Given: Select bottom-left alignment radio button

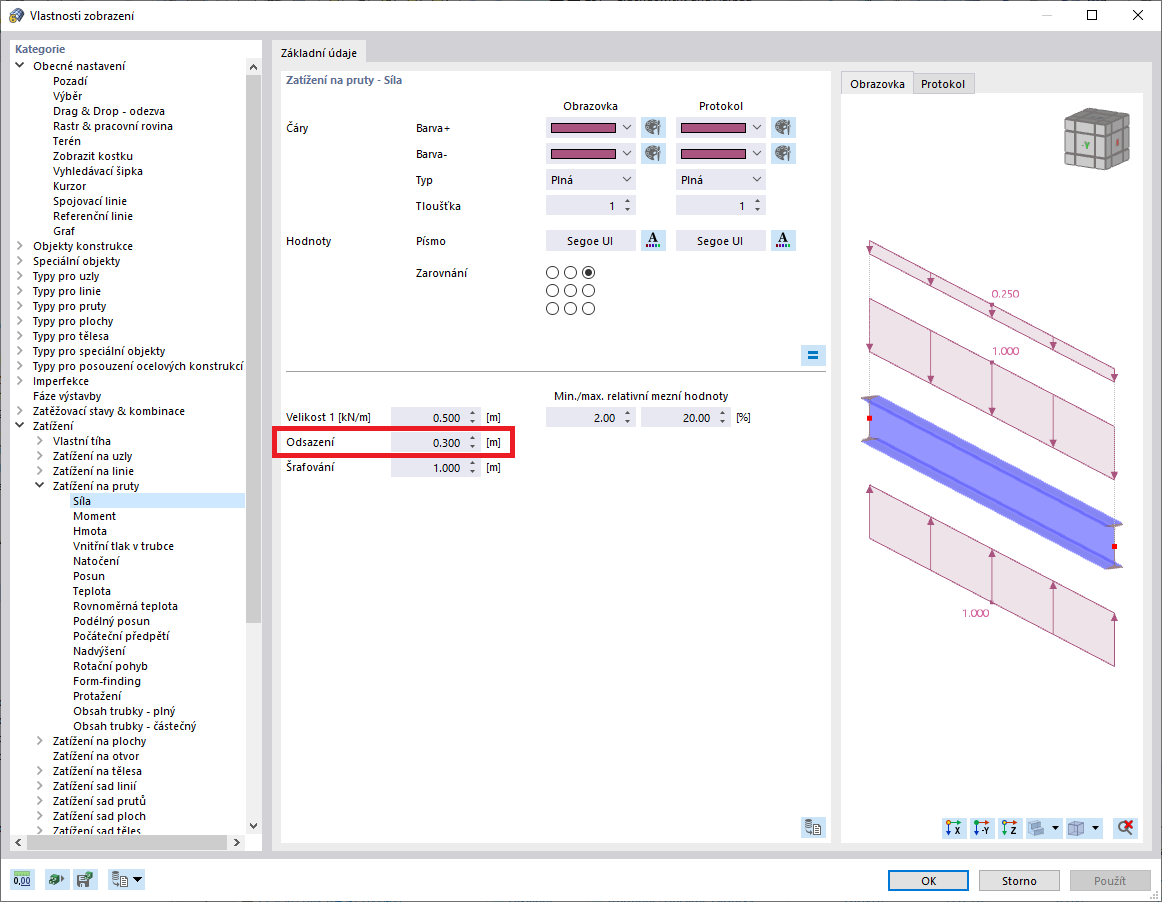Looking at the screenshot, I should point(552,308).
